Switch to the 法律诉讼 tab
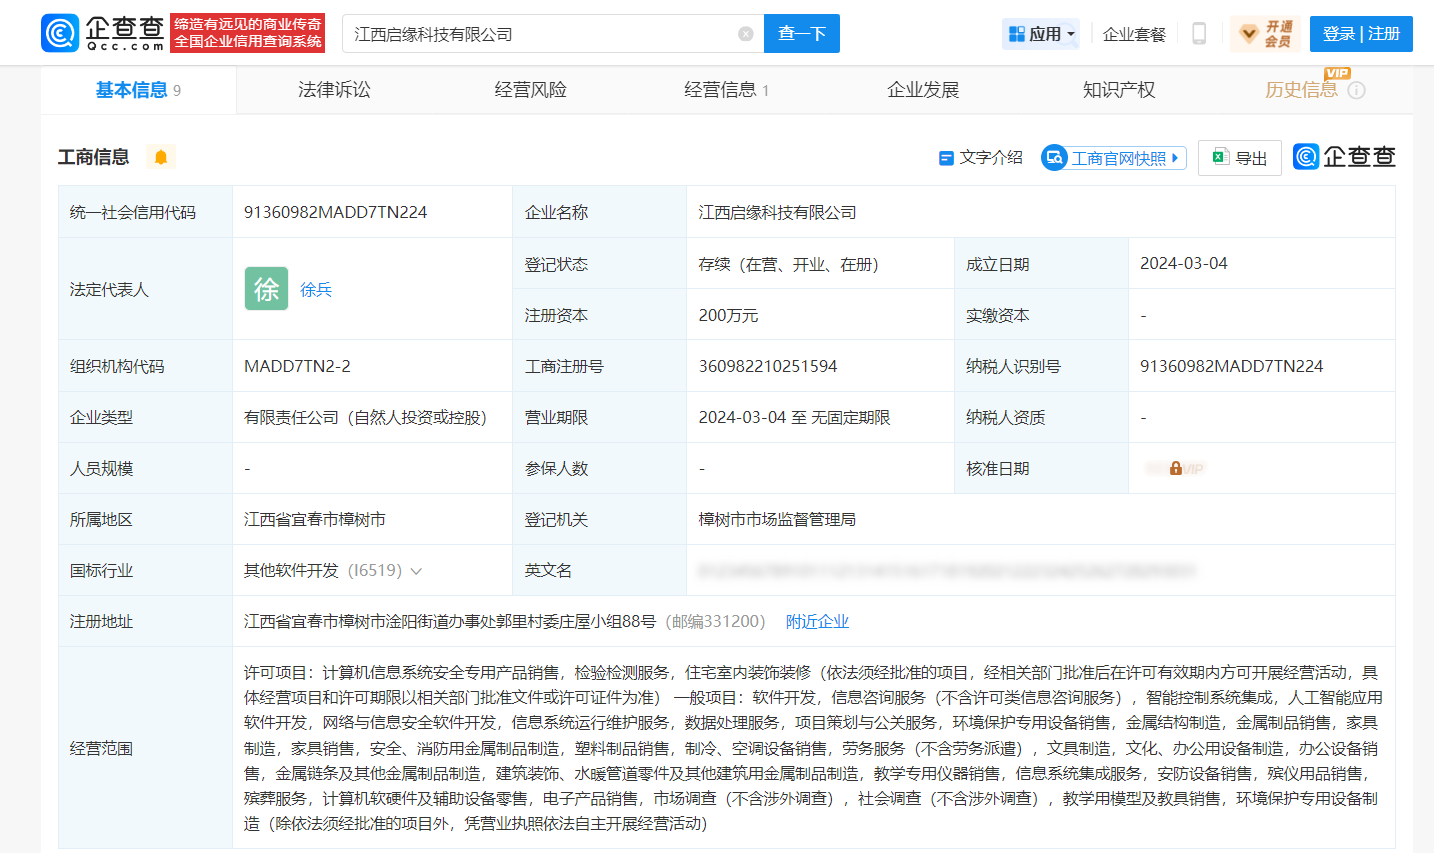This screenshot has height=853, width=1434. (334, 90)
